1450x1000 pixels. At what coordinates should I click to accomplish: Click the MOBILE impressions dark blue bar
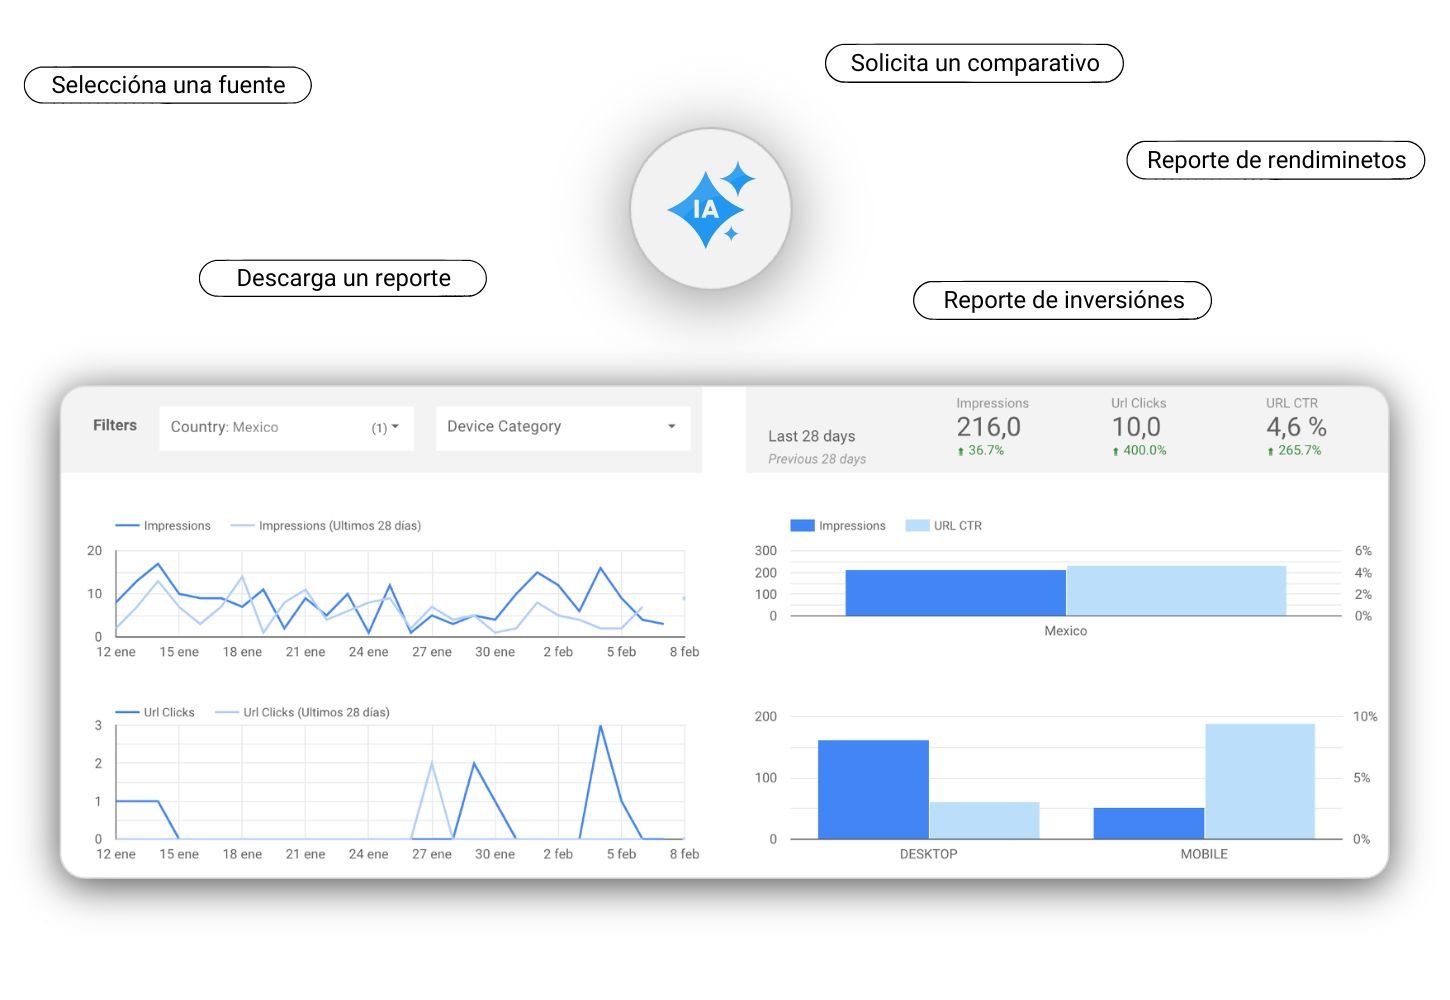[1148, 823]
